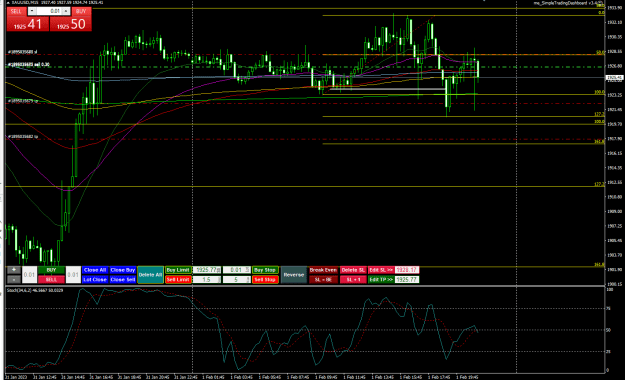Click the 0.01 field right of dashboard BUY

click(73, 275)
